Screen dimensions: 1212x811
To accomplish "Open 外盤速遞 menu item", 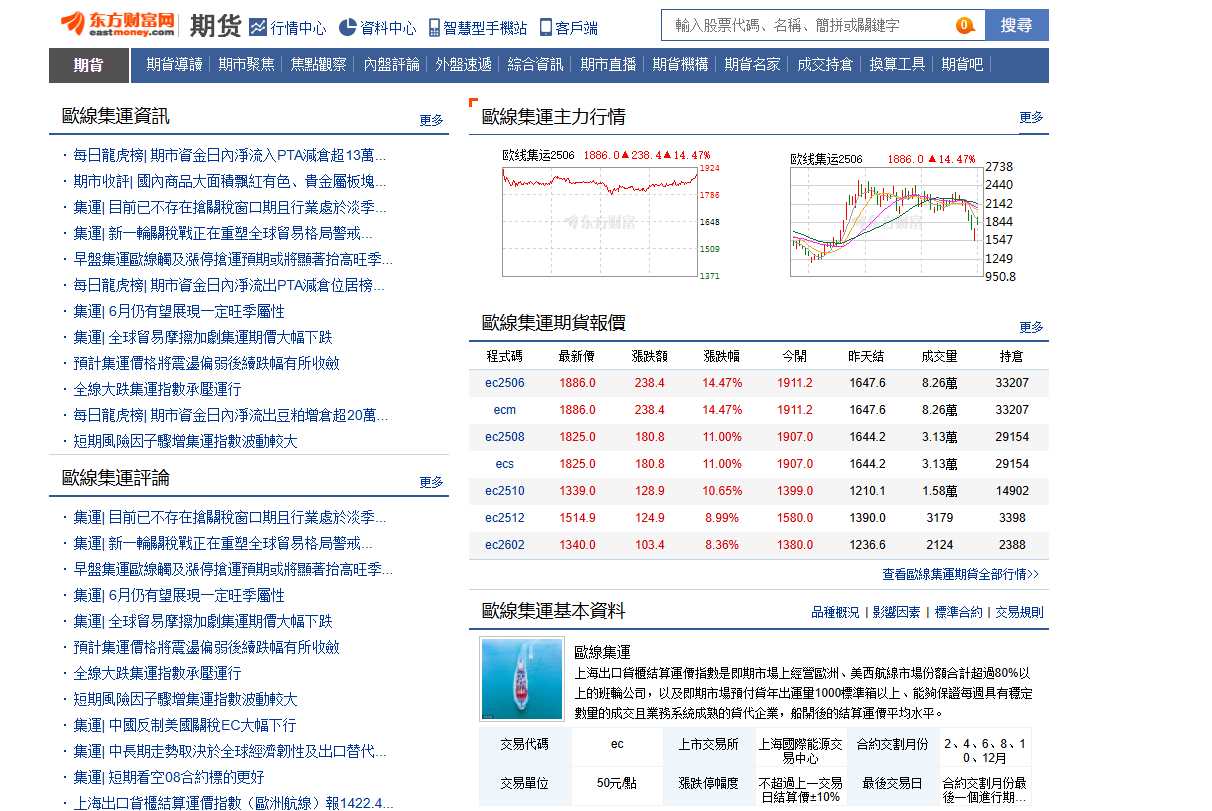I will [463, 65].
